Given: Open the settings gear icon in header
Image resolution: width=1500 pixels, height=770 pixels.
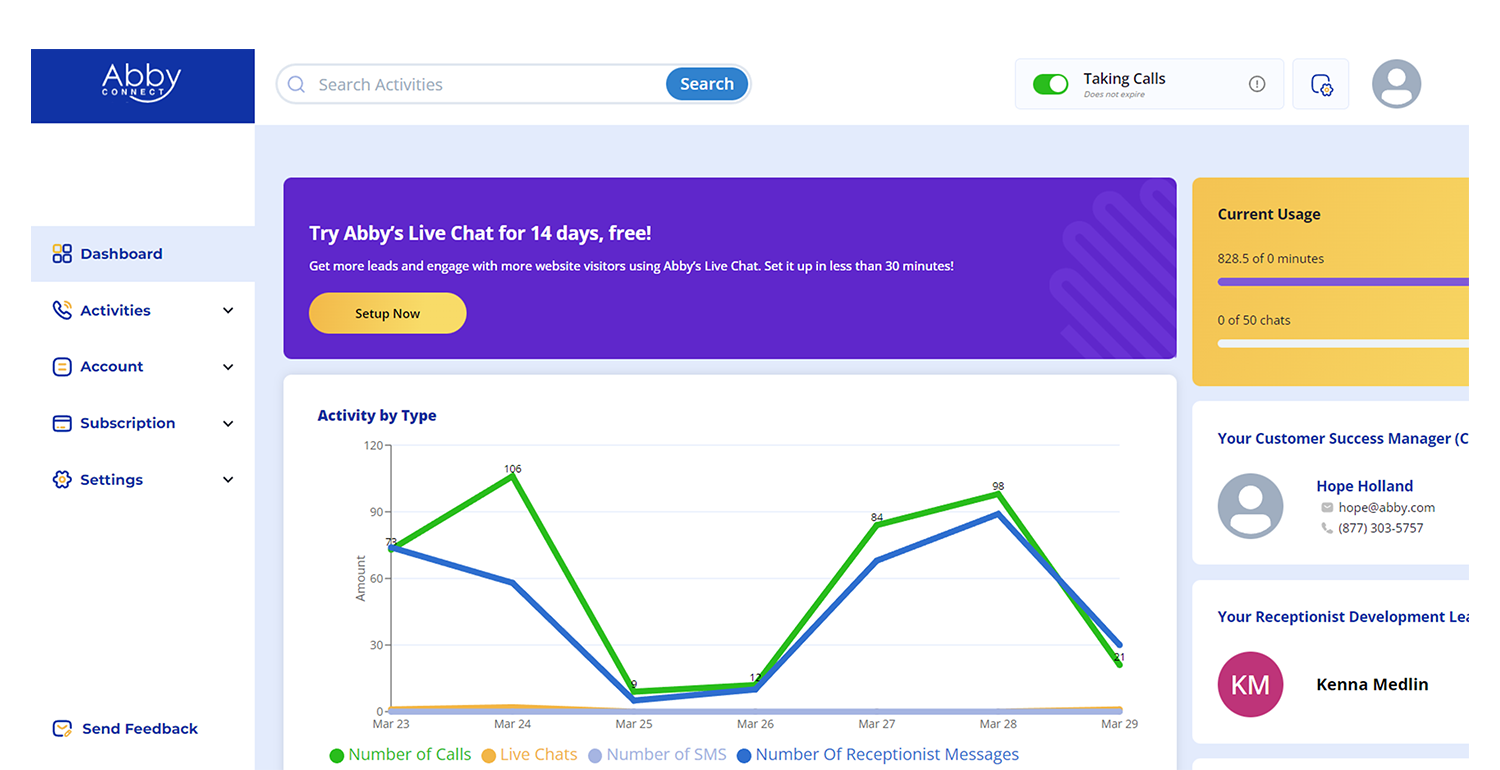Looking at the screenshot, I should 1321,84.
